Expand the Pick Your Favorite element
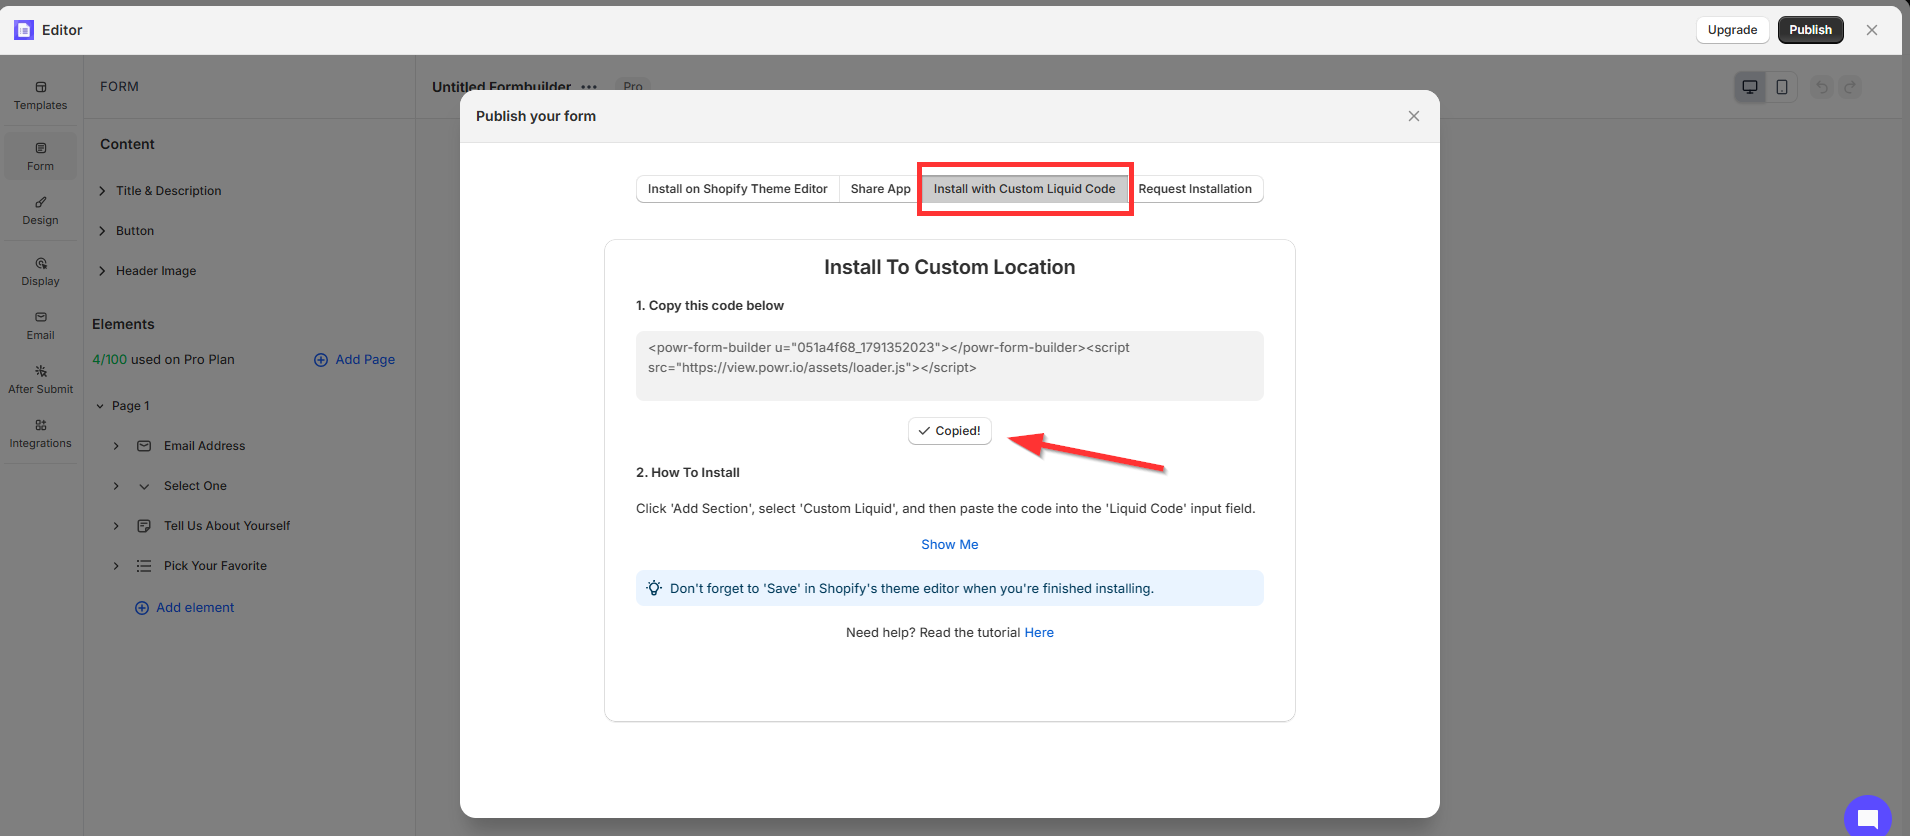This screenshot has height=836, width=1910. 116,566
